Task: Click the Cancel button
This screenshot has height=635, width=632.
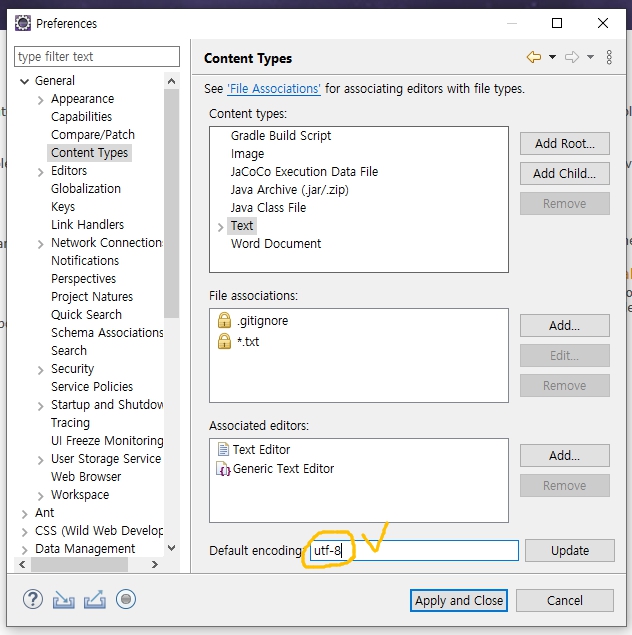Action: (565, 600)
